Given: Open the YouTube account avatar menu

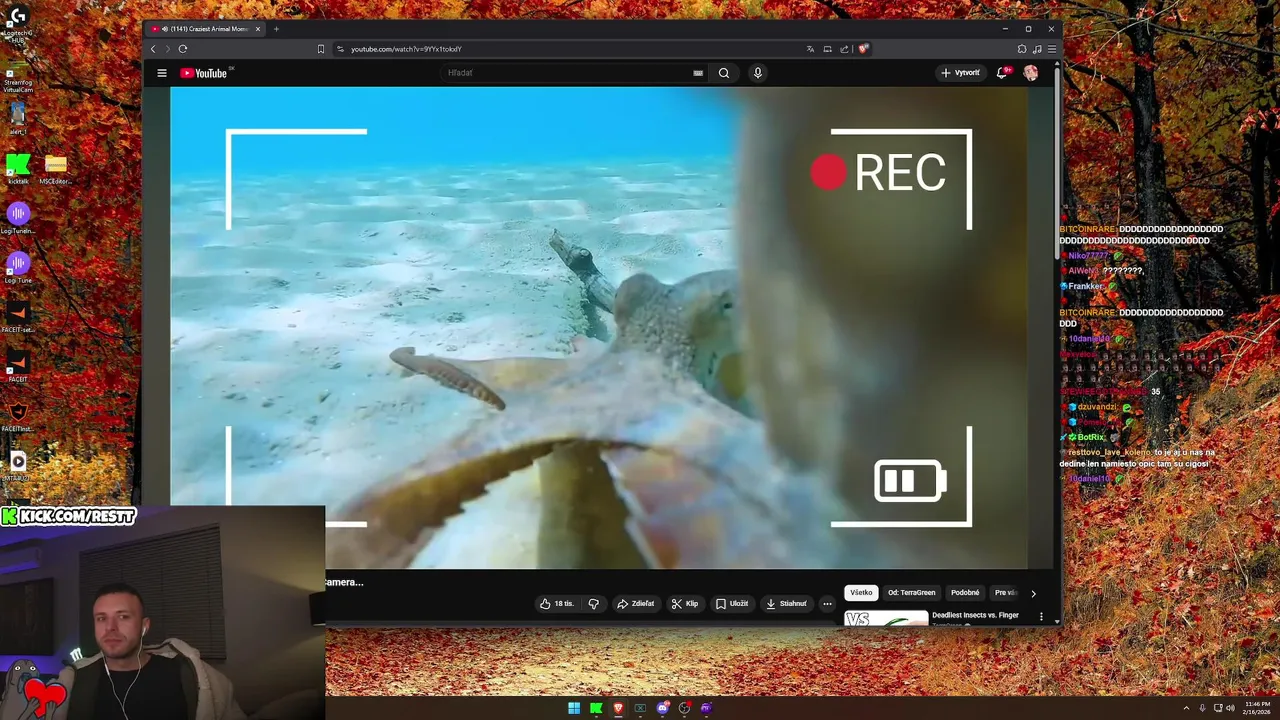Looking at the screenshot, I should tap(1030, 73).
